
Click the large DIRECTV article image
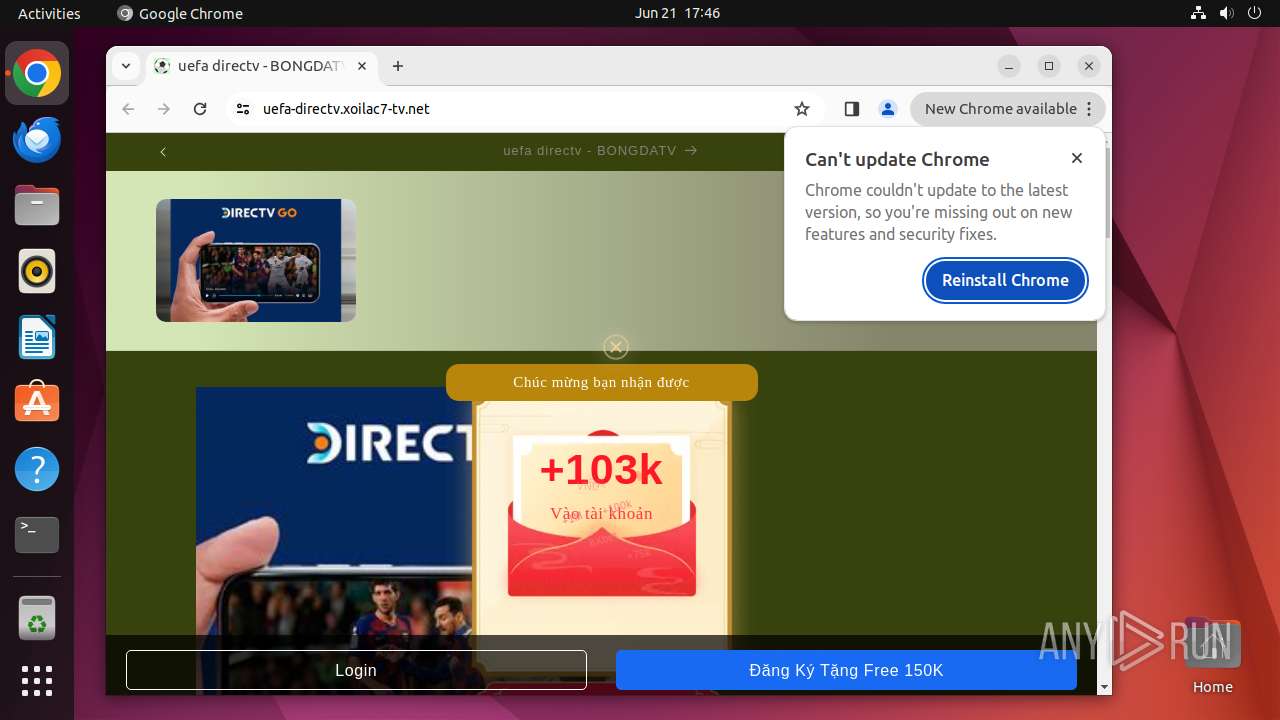pos(334,540)
